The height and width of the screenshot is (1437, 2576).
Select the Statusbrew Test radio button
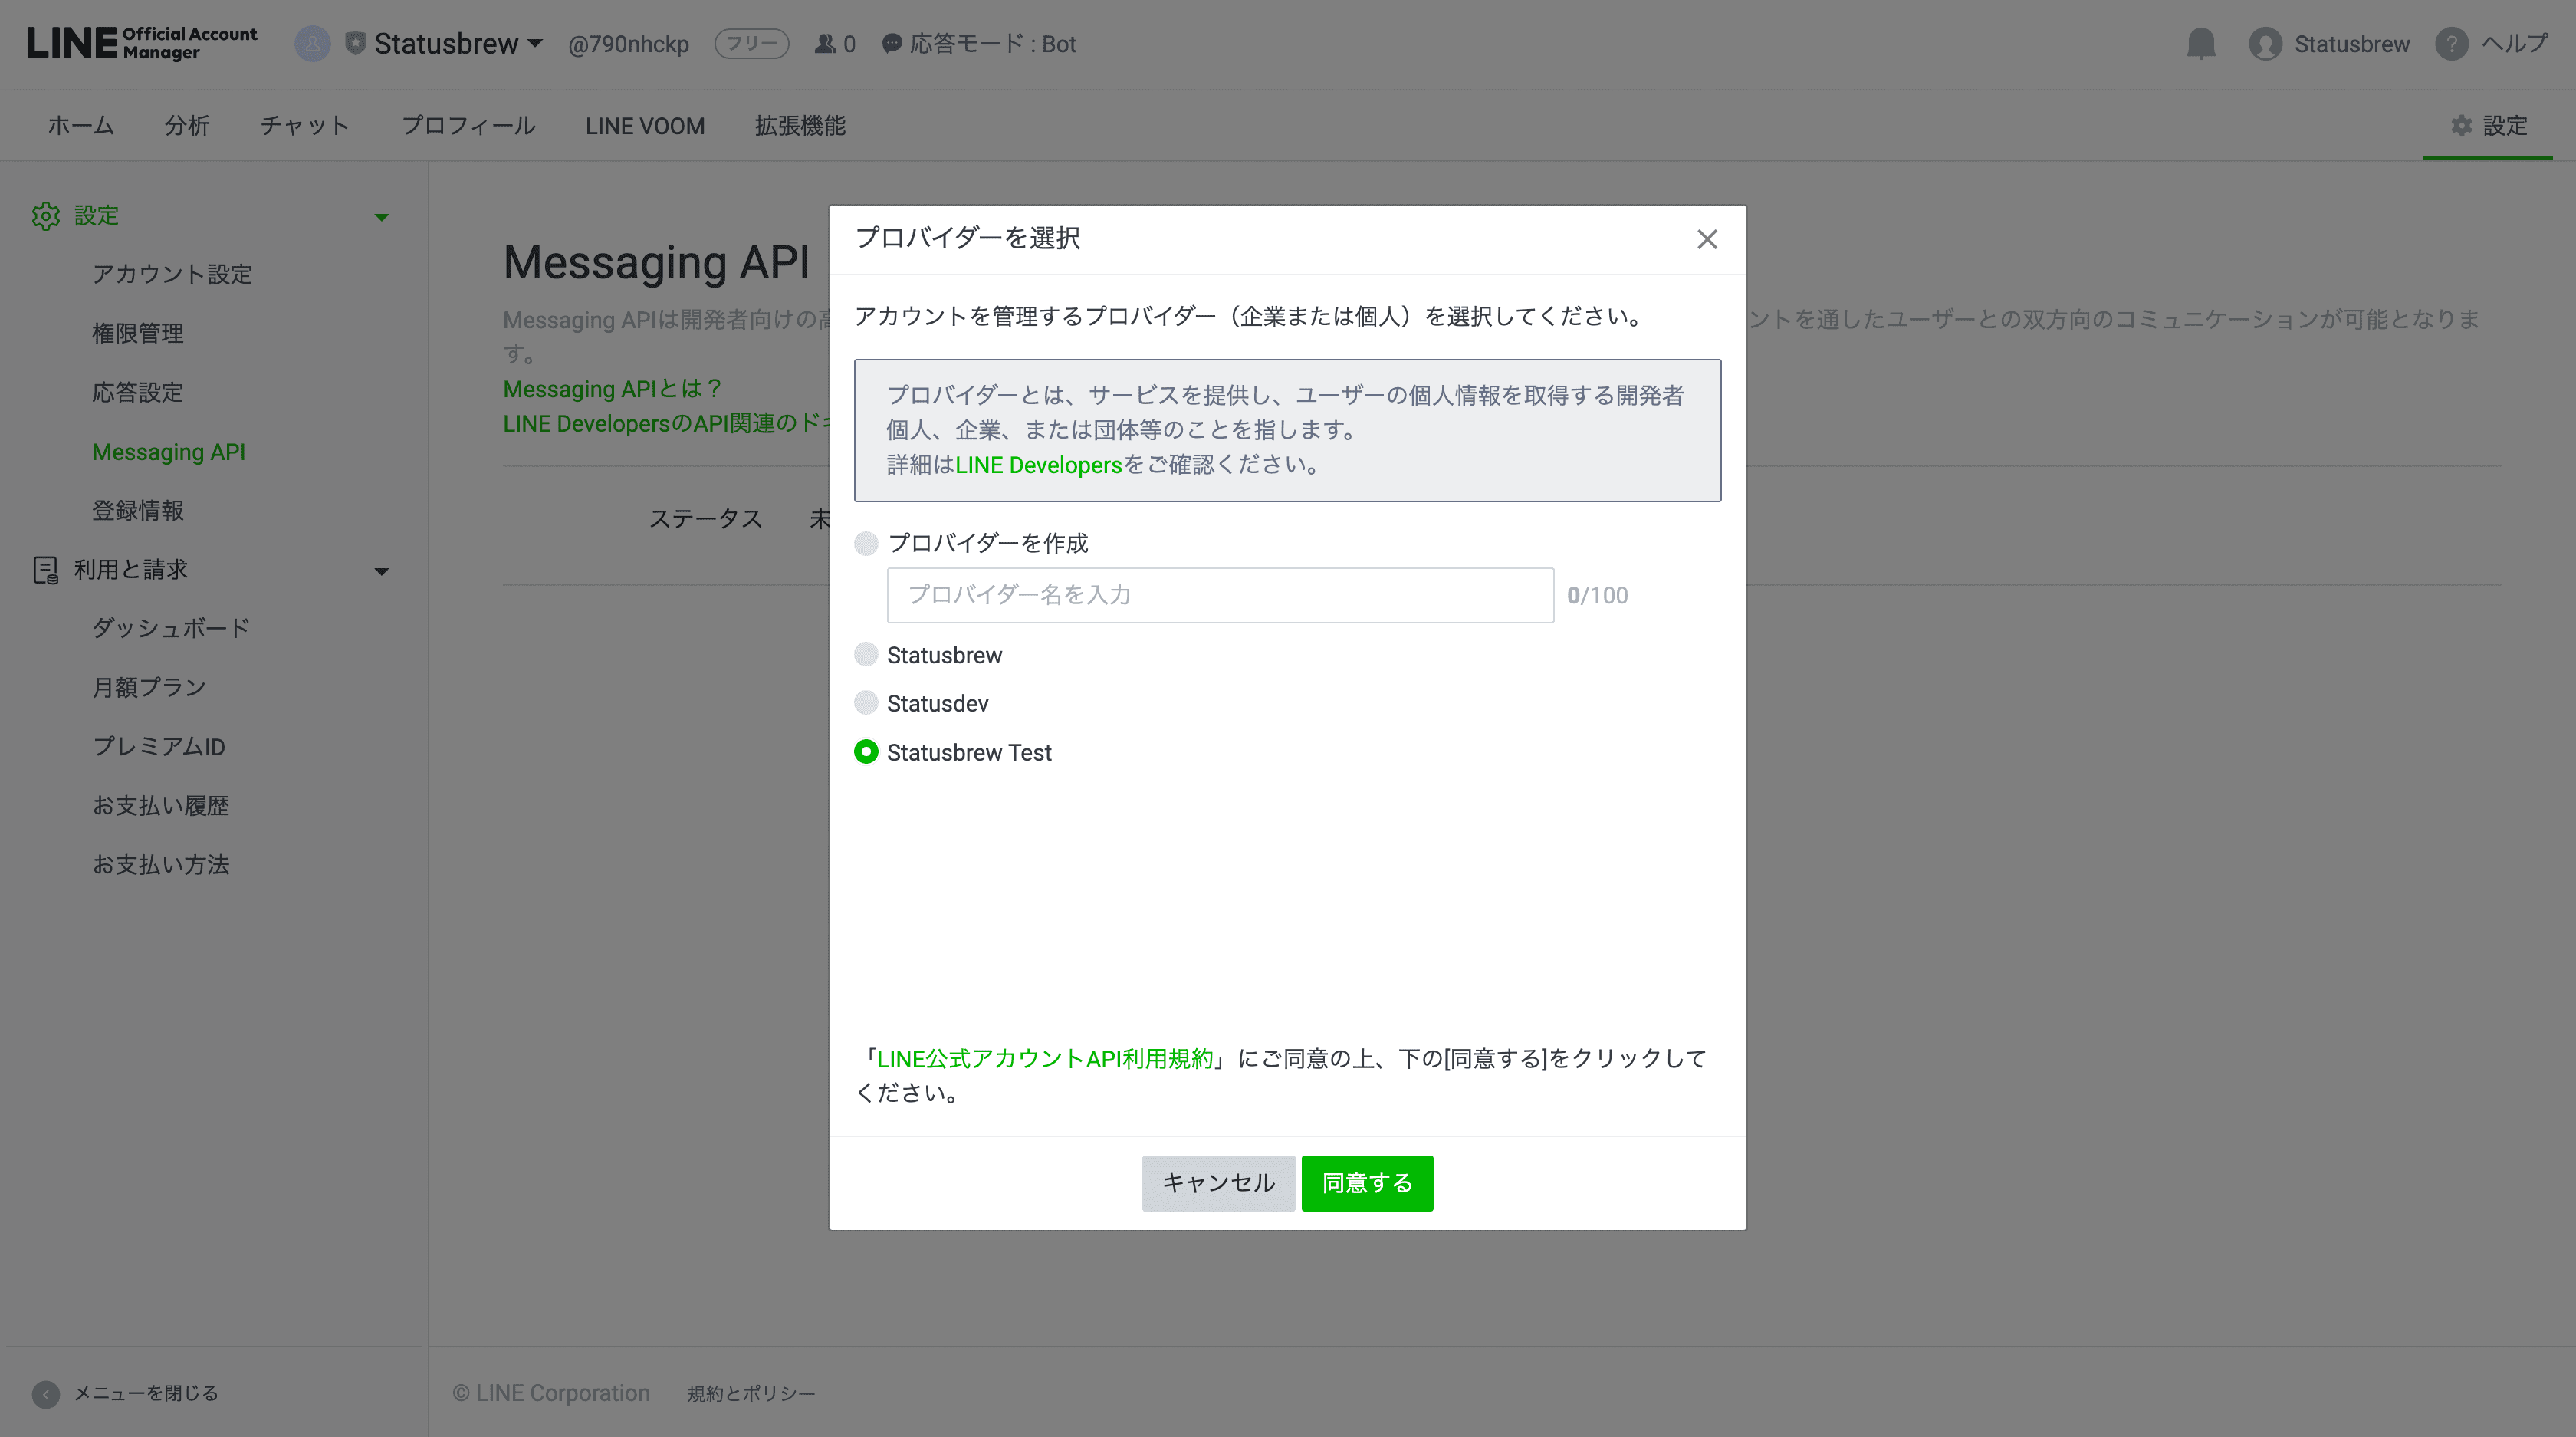(x=866, y=752)
